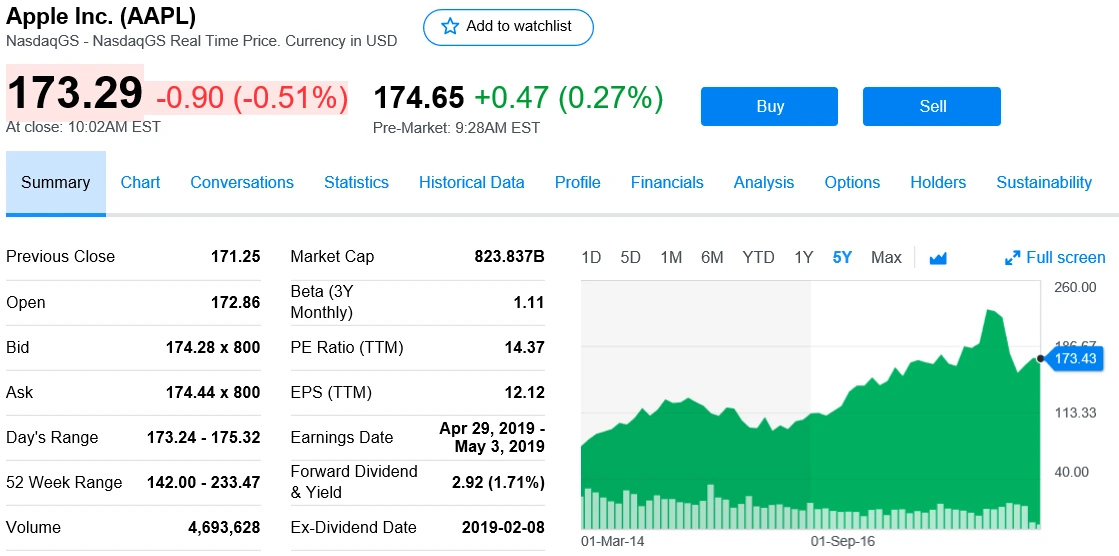The image size is (1119, 556).
Task: Switch to the Chart tab
Action: pyautogui.click(x=141, y=183)
